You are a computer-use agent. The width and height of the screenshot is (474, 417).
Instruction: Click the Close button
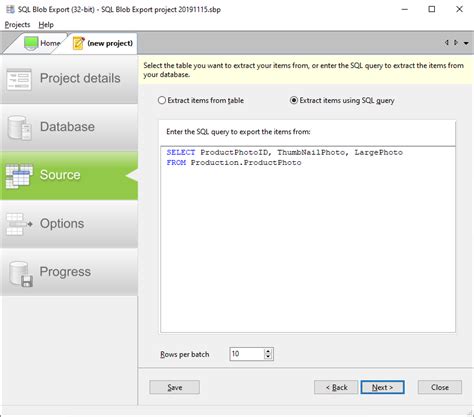tap(440, 387)
